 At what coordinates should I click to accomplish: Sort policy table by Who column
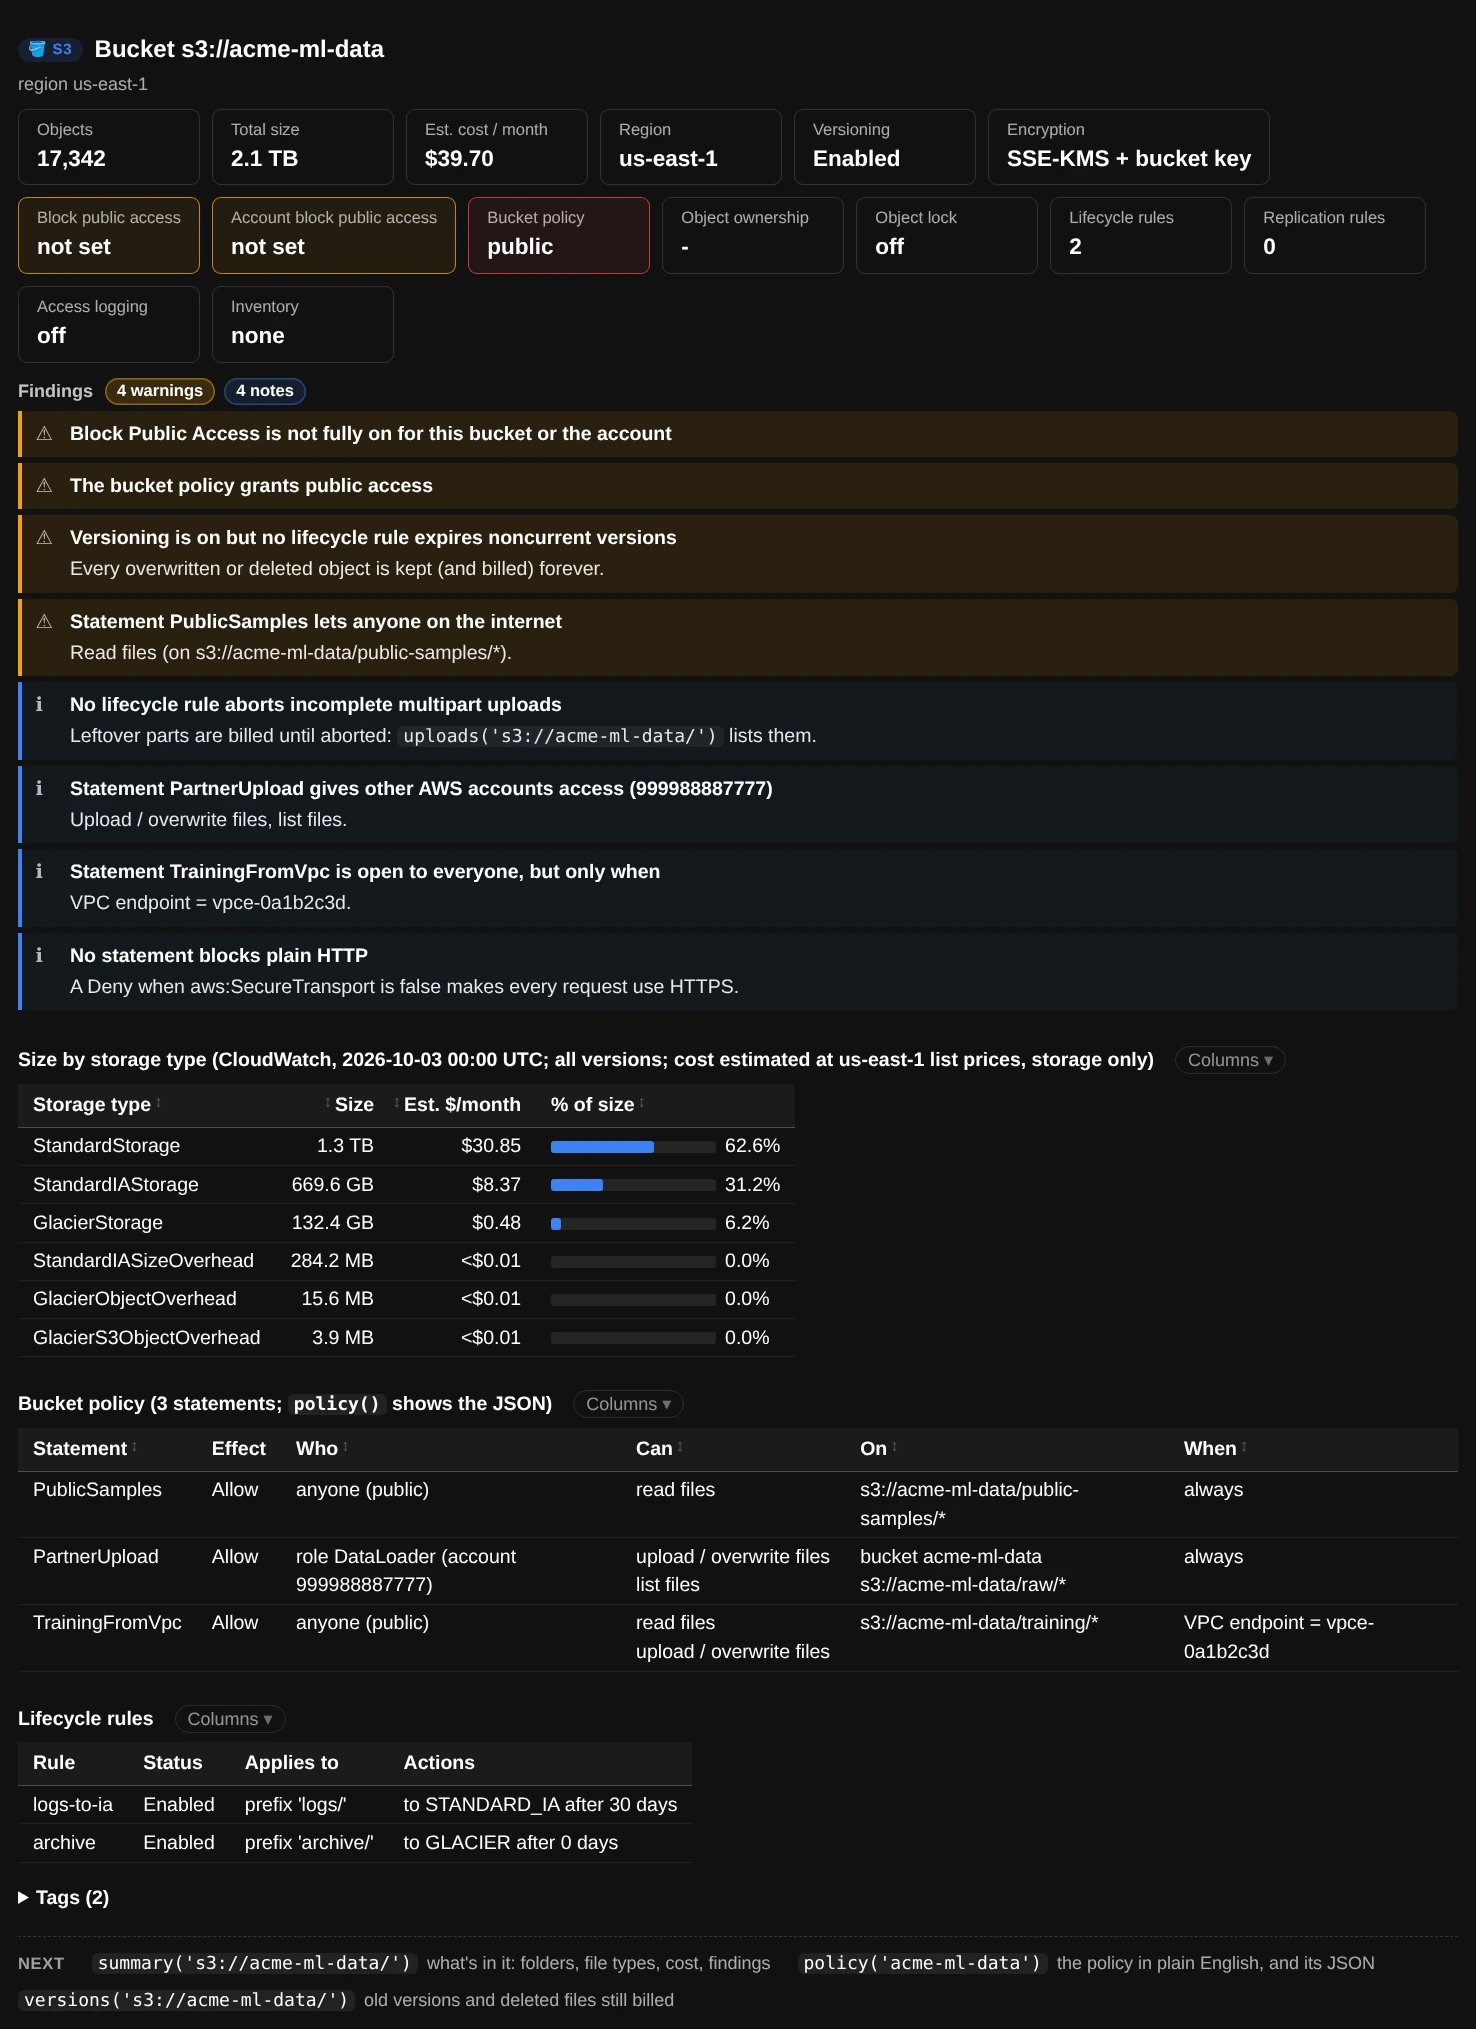[x=321, y=1449]
